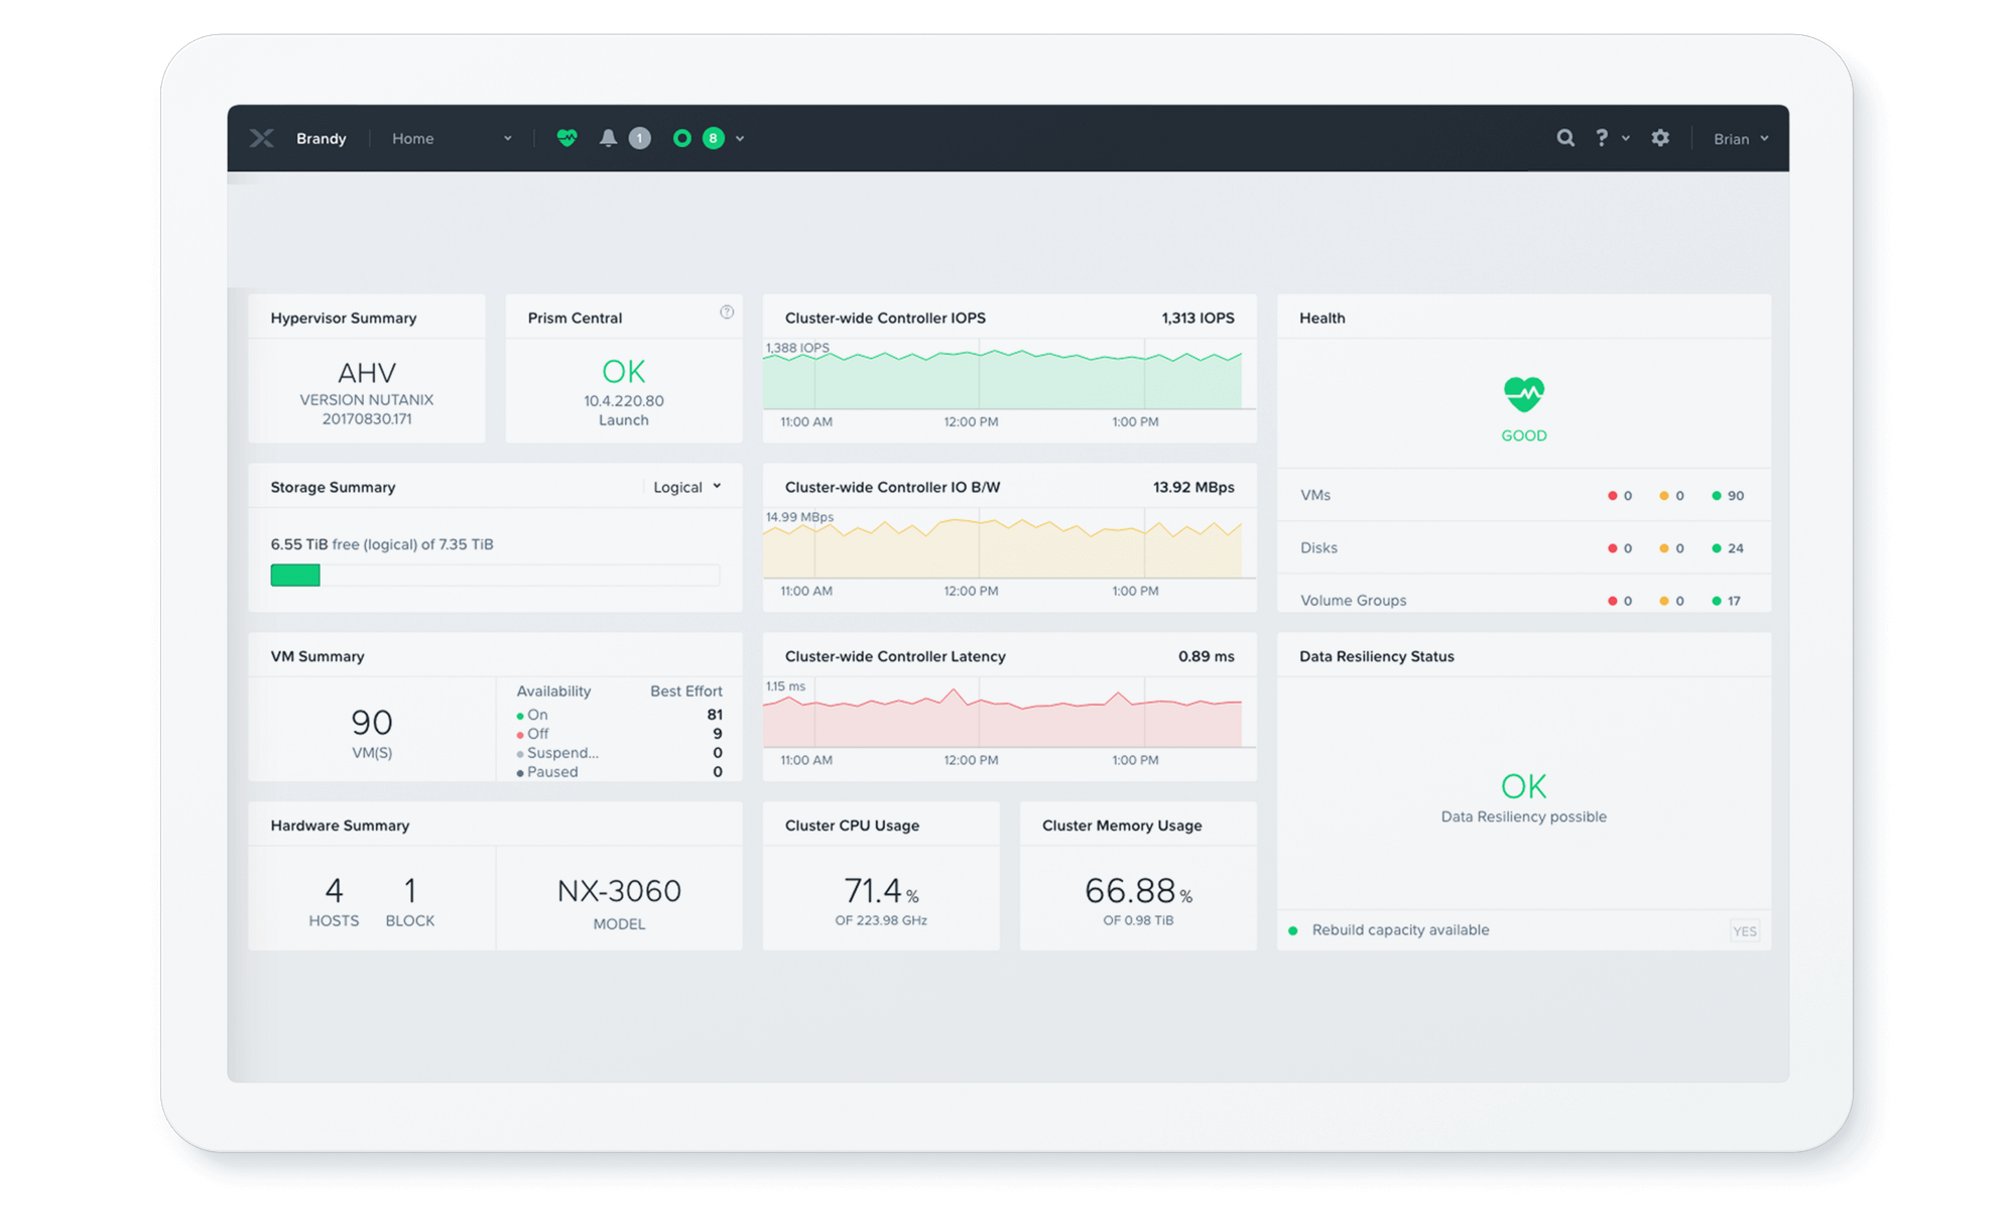Open the Home view dropdown
The image size is (2016, 1210).
coord(451,138)
